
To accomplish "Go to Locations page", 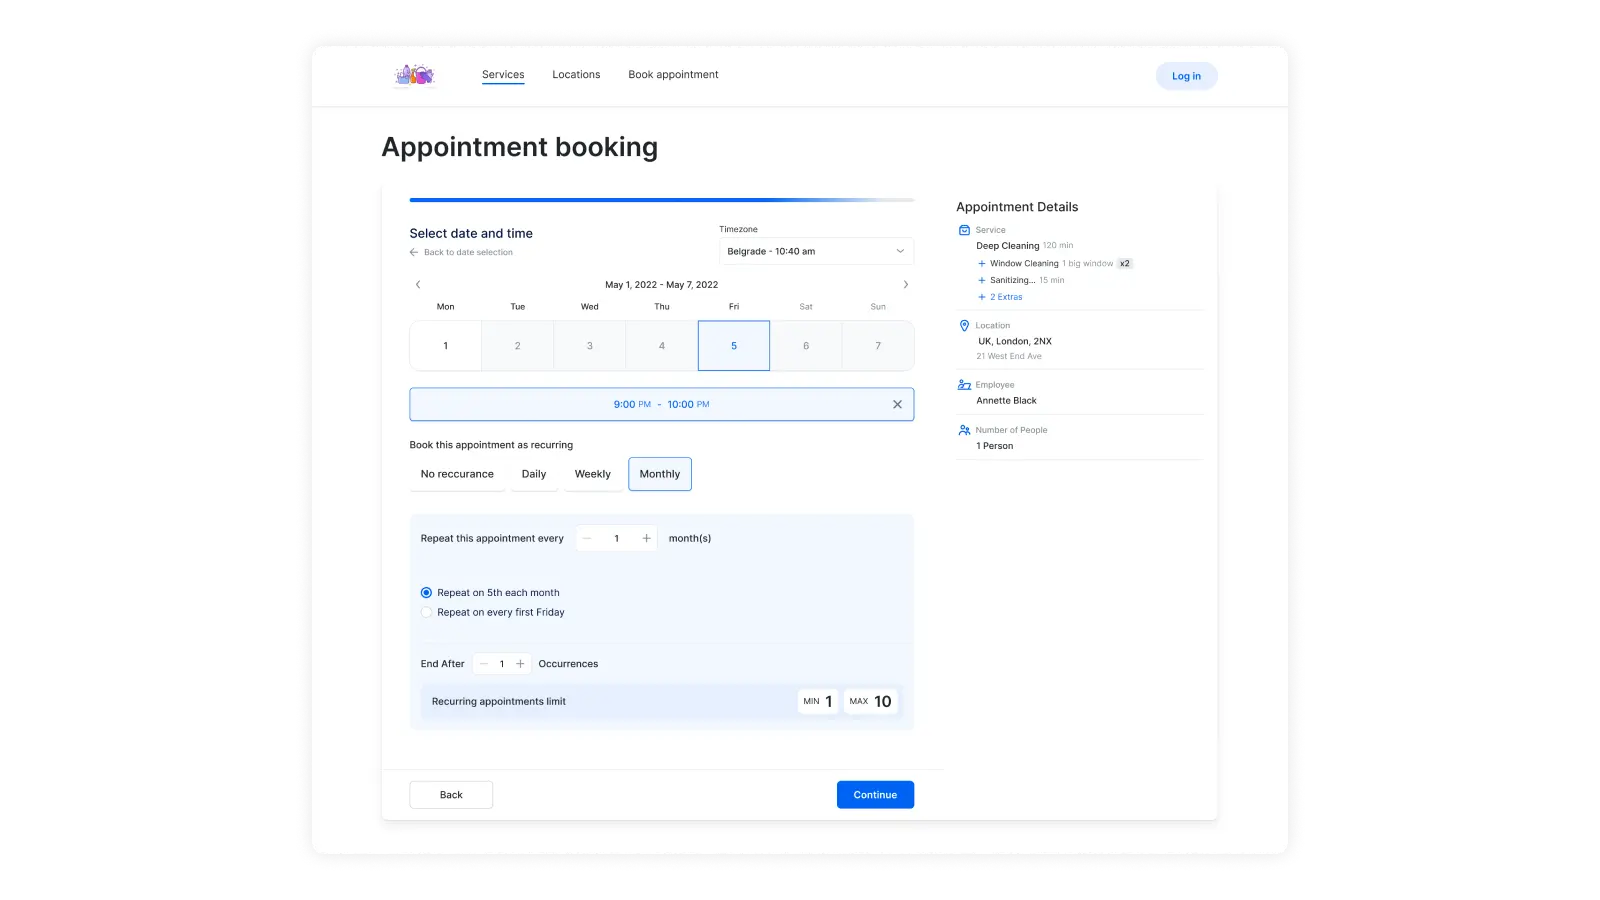I will [x=576, y=75].
